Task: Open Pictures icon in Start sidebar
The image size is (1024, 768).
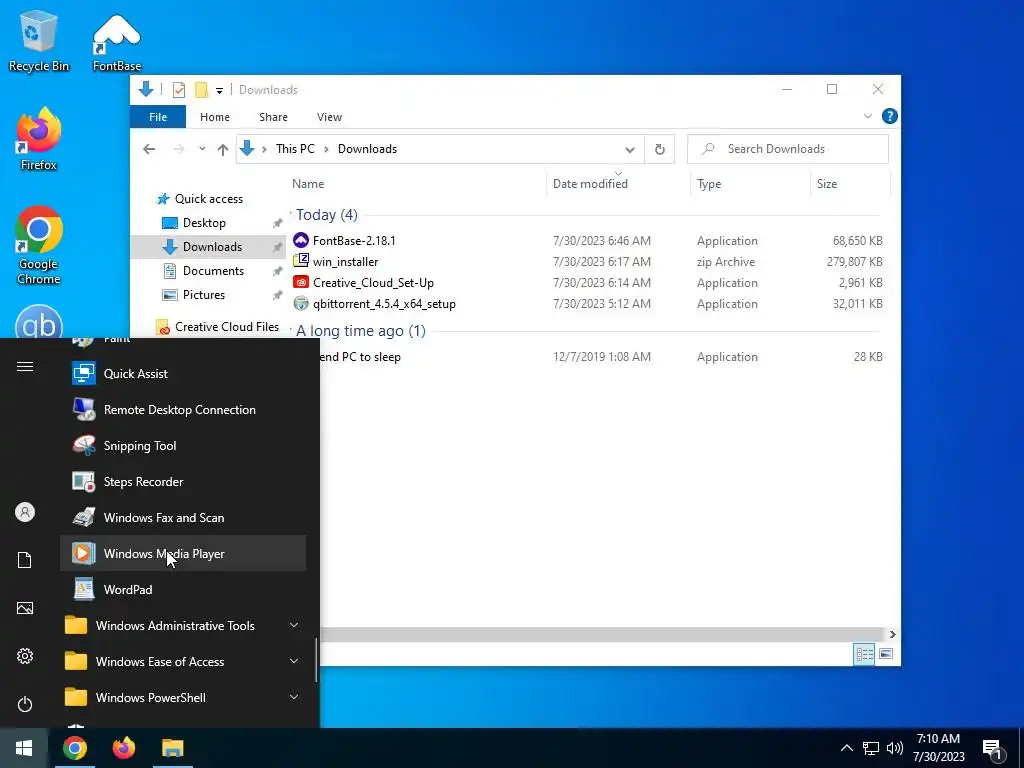Action: coord(25,608)
